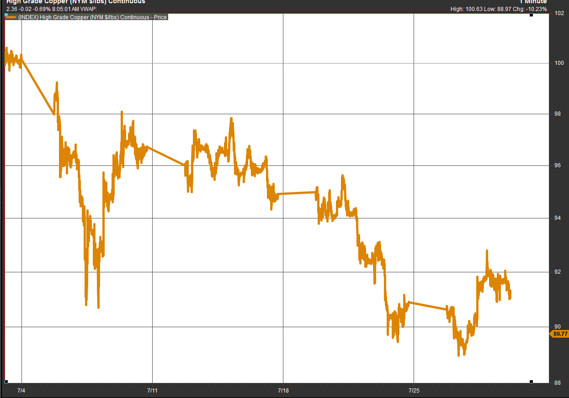Click the 88 price axis label

pyautogui.click(x=557, y=382)
